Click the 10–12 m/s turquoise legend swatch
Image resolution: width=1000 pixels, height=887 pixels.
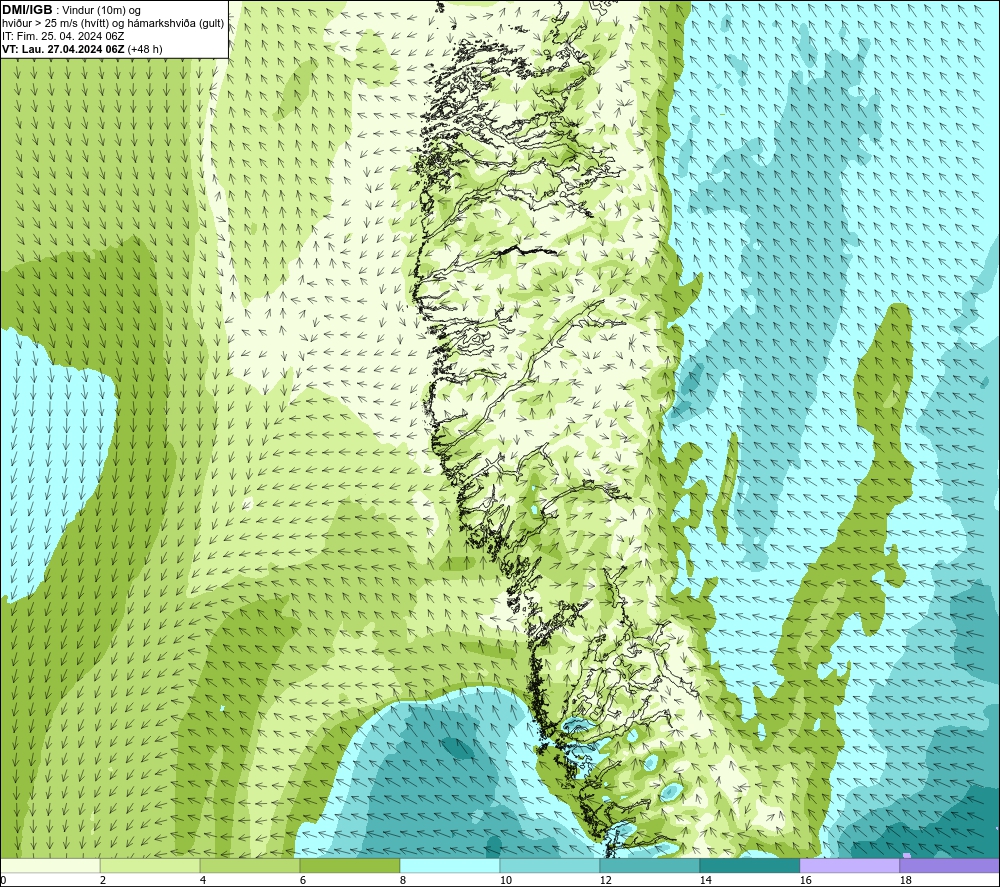[x=550, y=865]
